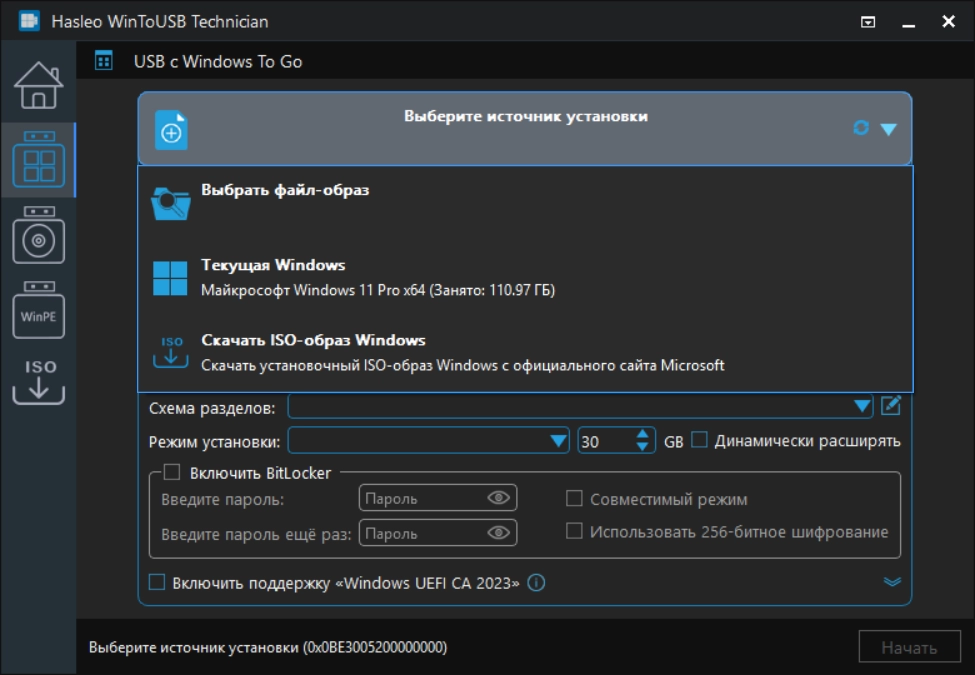The width and height of the screenshot is (975, 675).
Task: Collapse the installation source dropdown arrow
Action: 889,129
